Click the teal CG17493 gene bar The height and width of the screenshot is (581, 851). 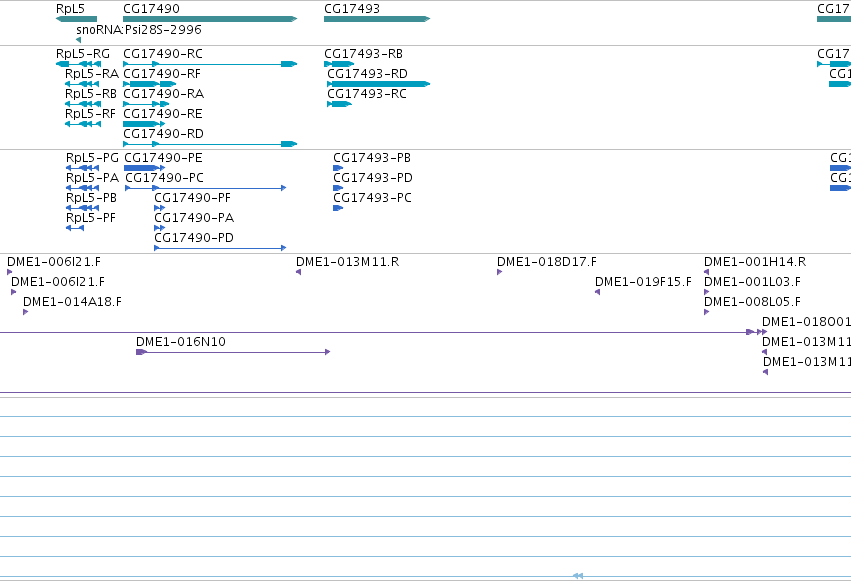click(x=377, y=19)
